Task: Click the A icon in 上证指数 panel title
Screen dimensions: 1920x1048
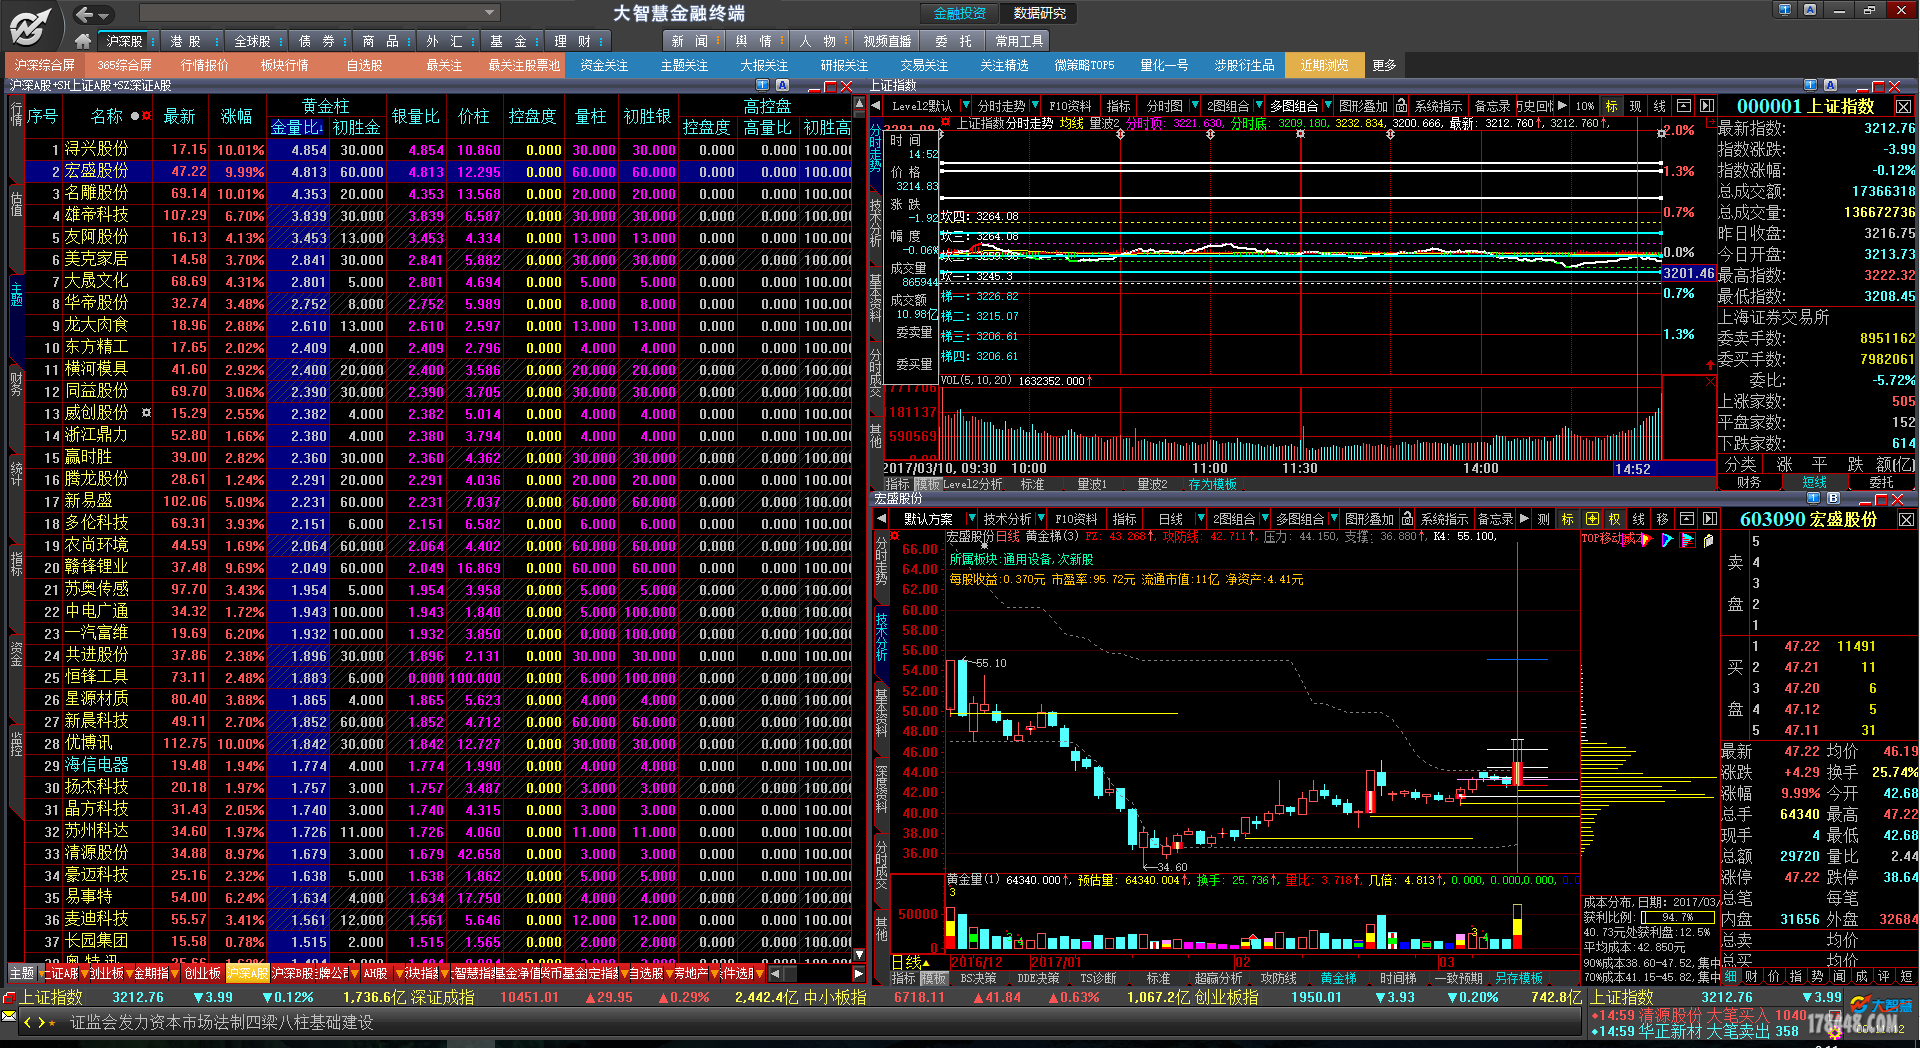Action: tap(1830, 85)
